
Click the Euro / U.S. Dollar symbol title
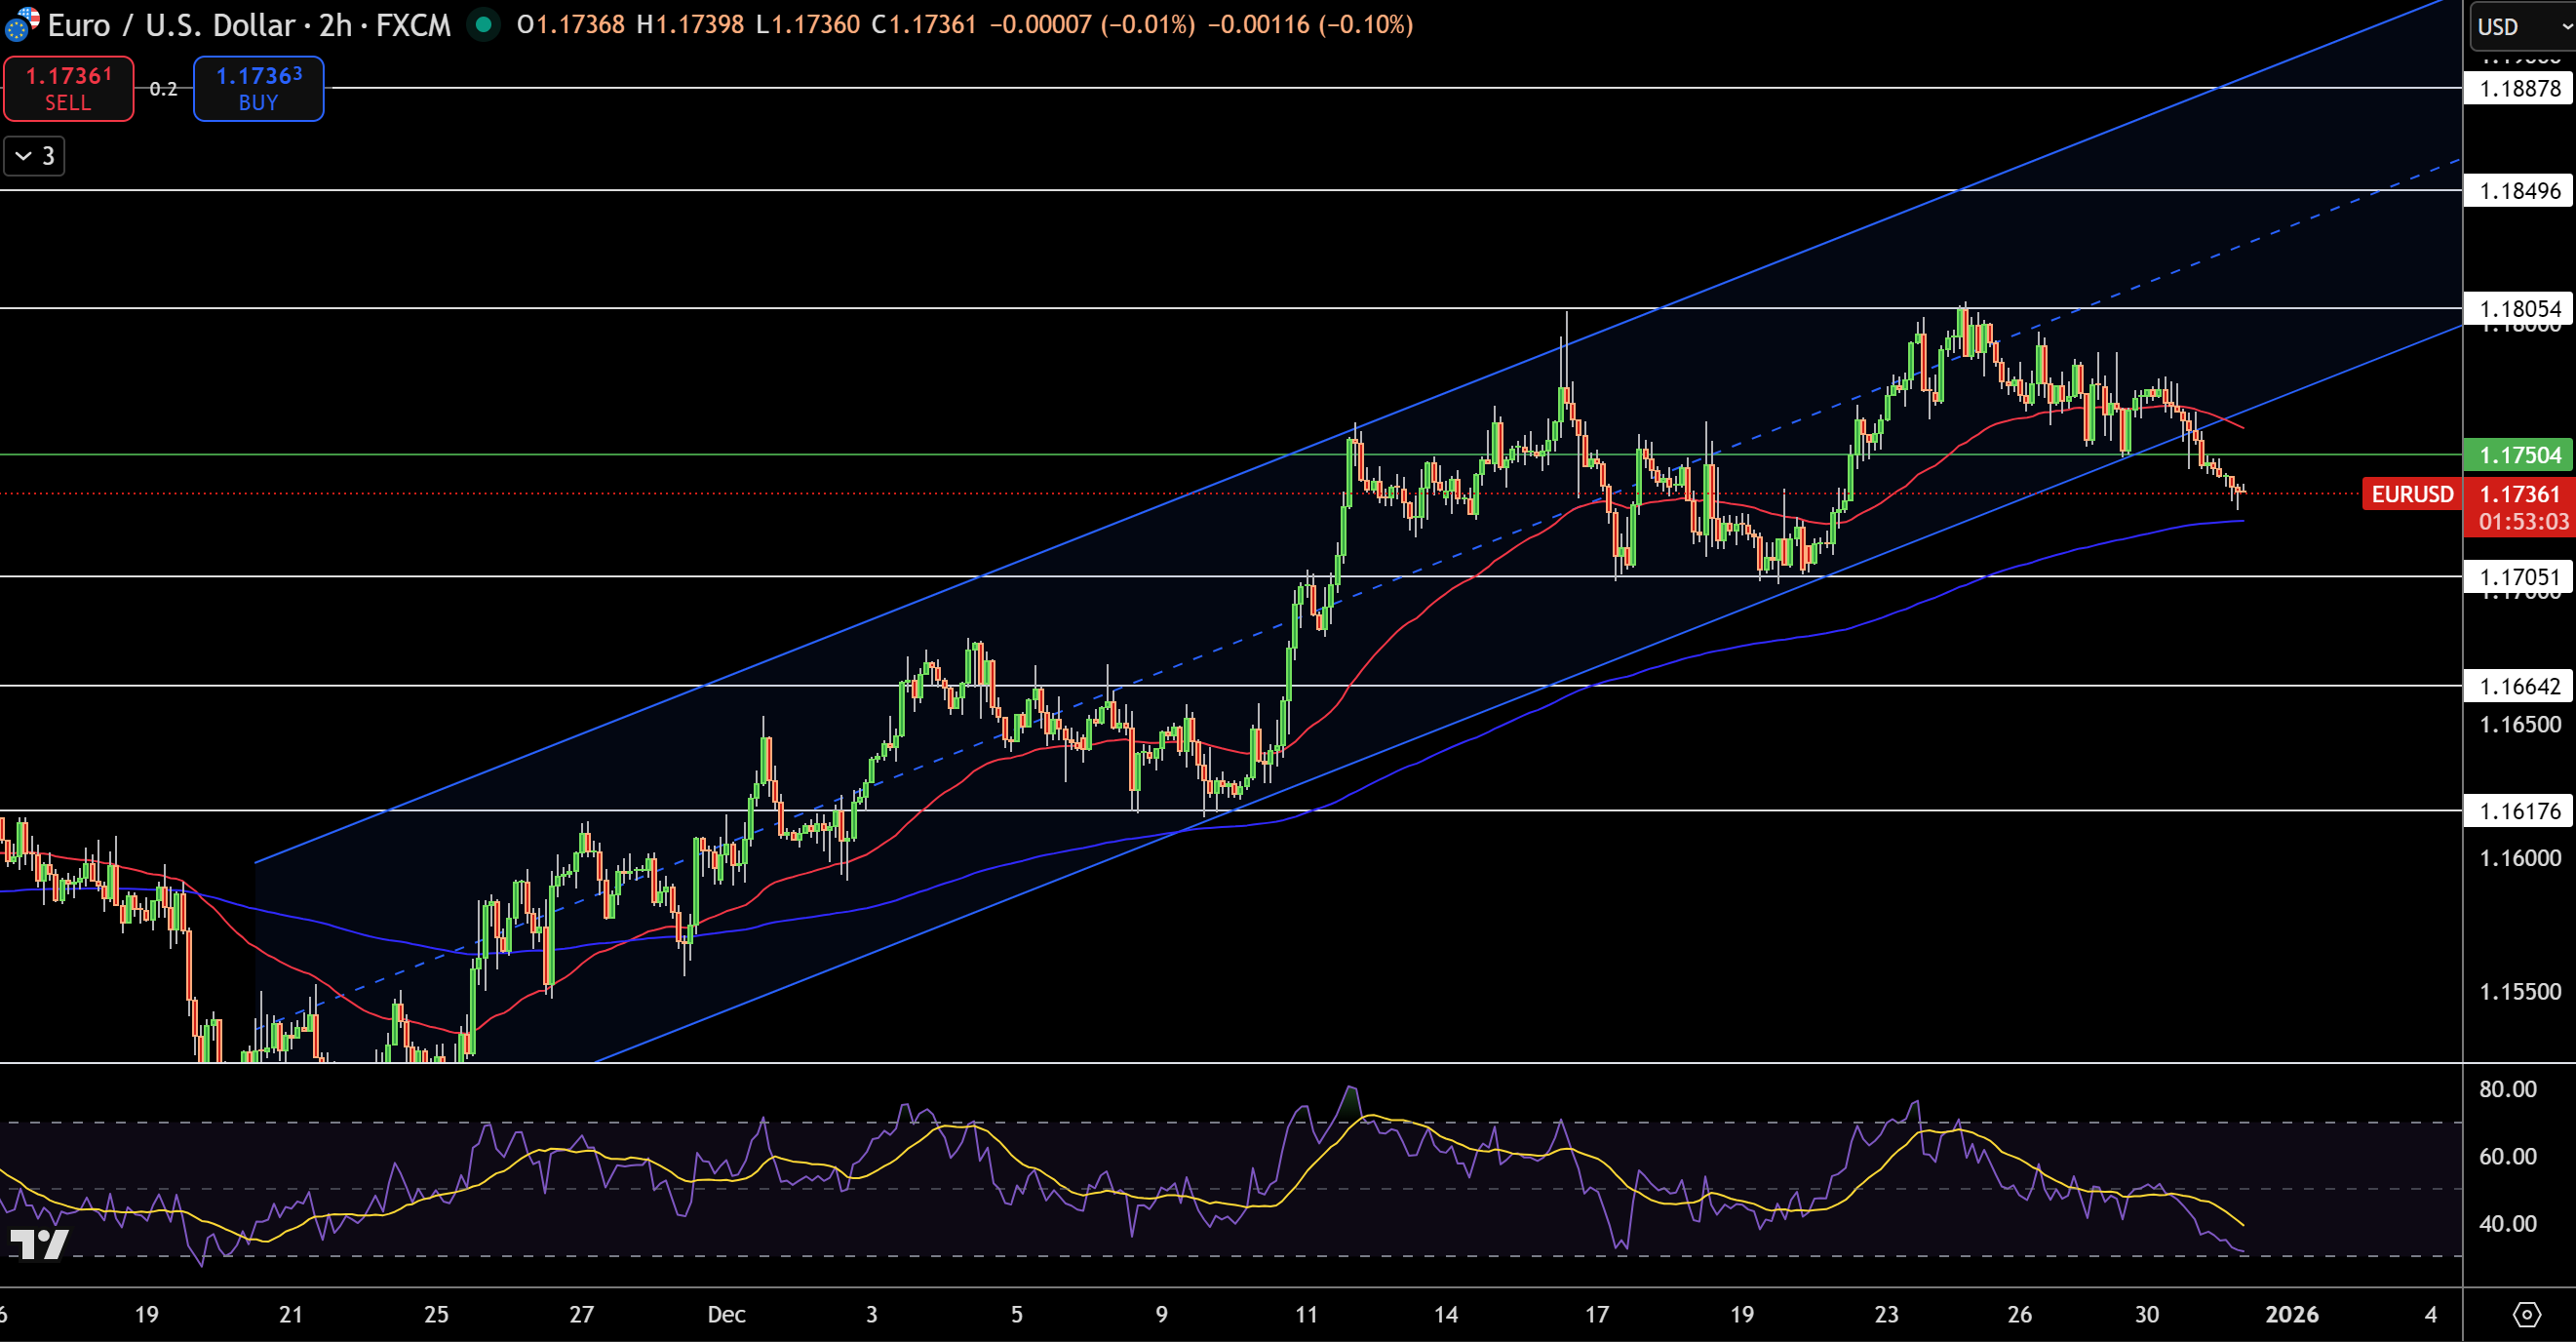(x=171, y=24)
